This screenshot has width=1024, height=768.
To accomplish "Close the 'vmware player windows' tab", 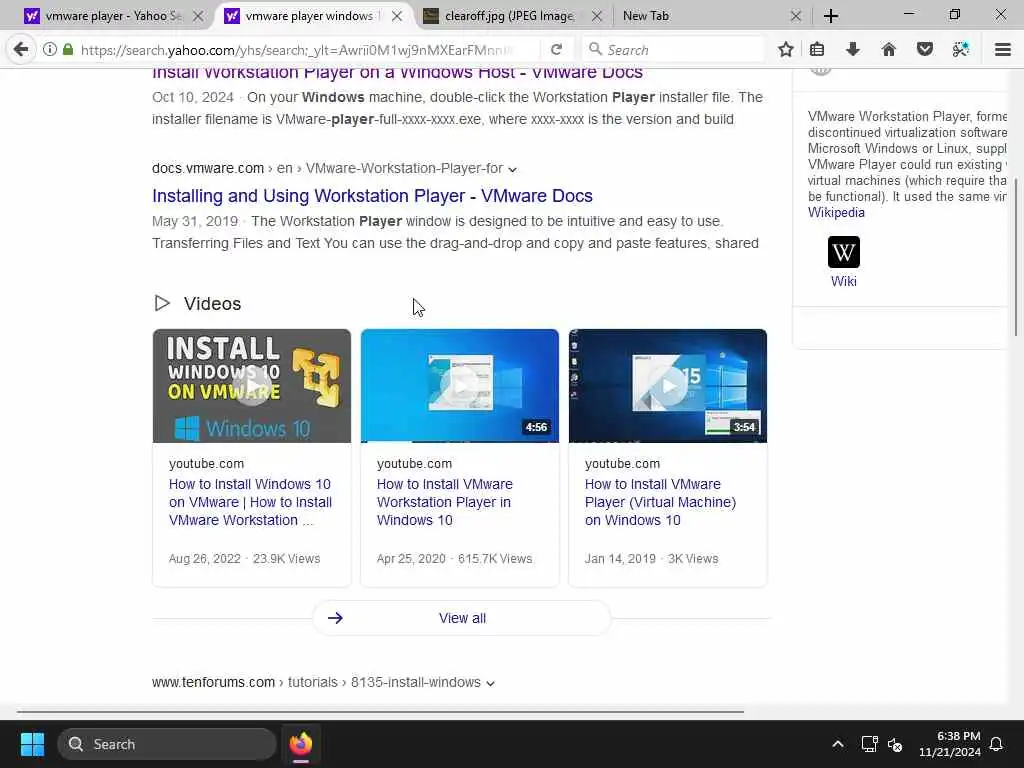I will (396, 16).
